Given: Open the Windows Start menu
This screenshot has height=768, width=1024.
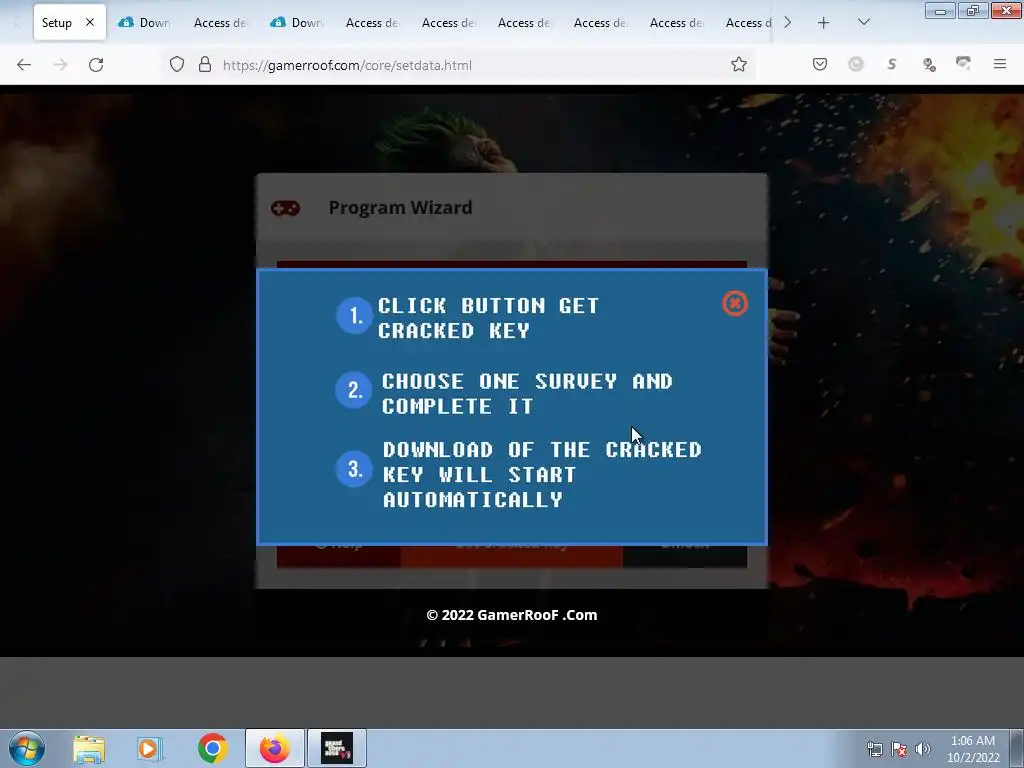Looking at the screenshot, I should 27,748.
